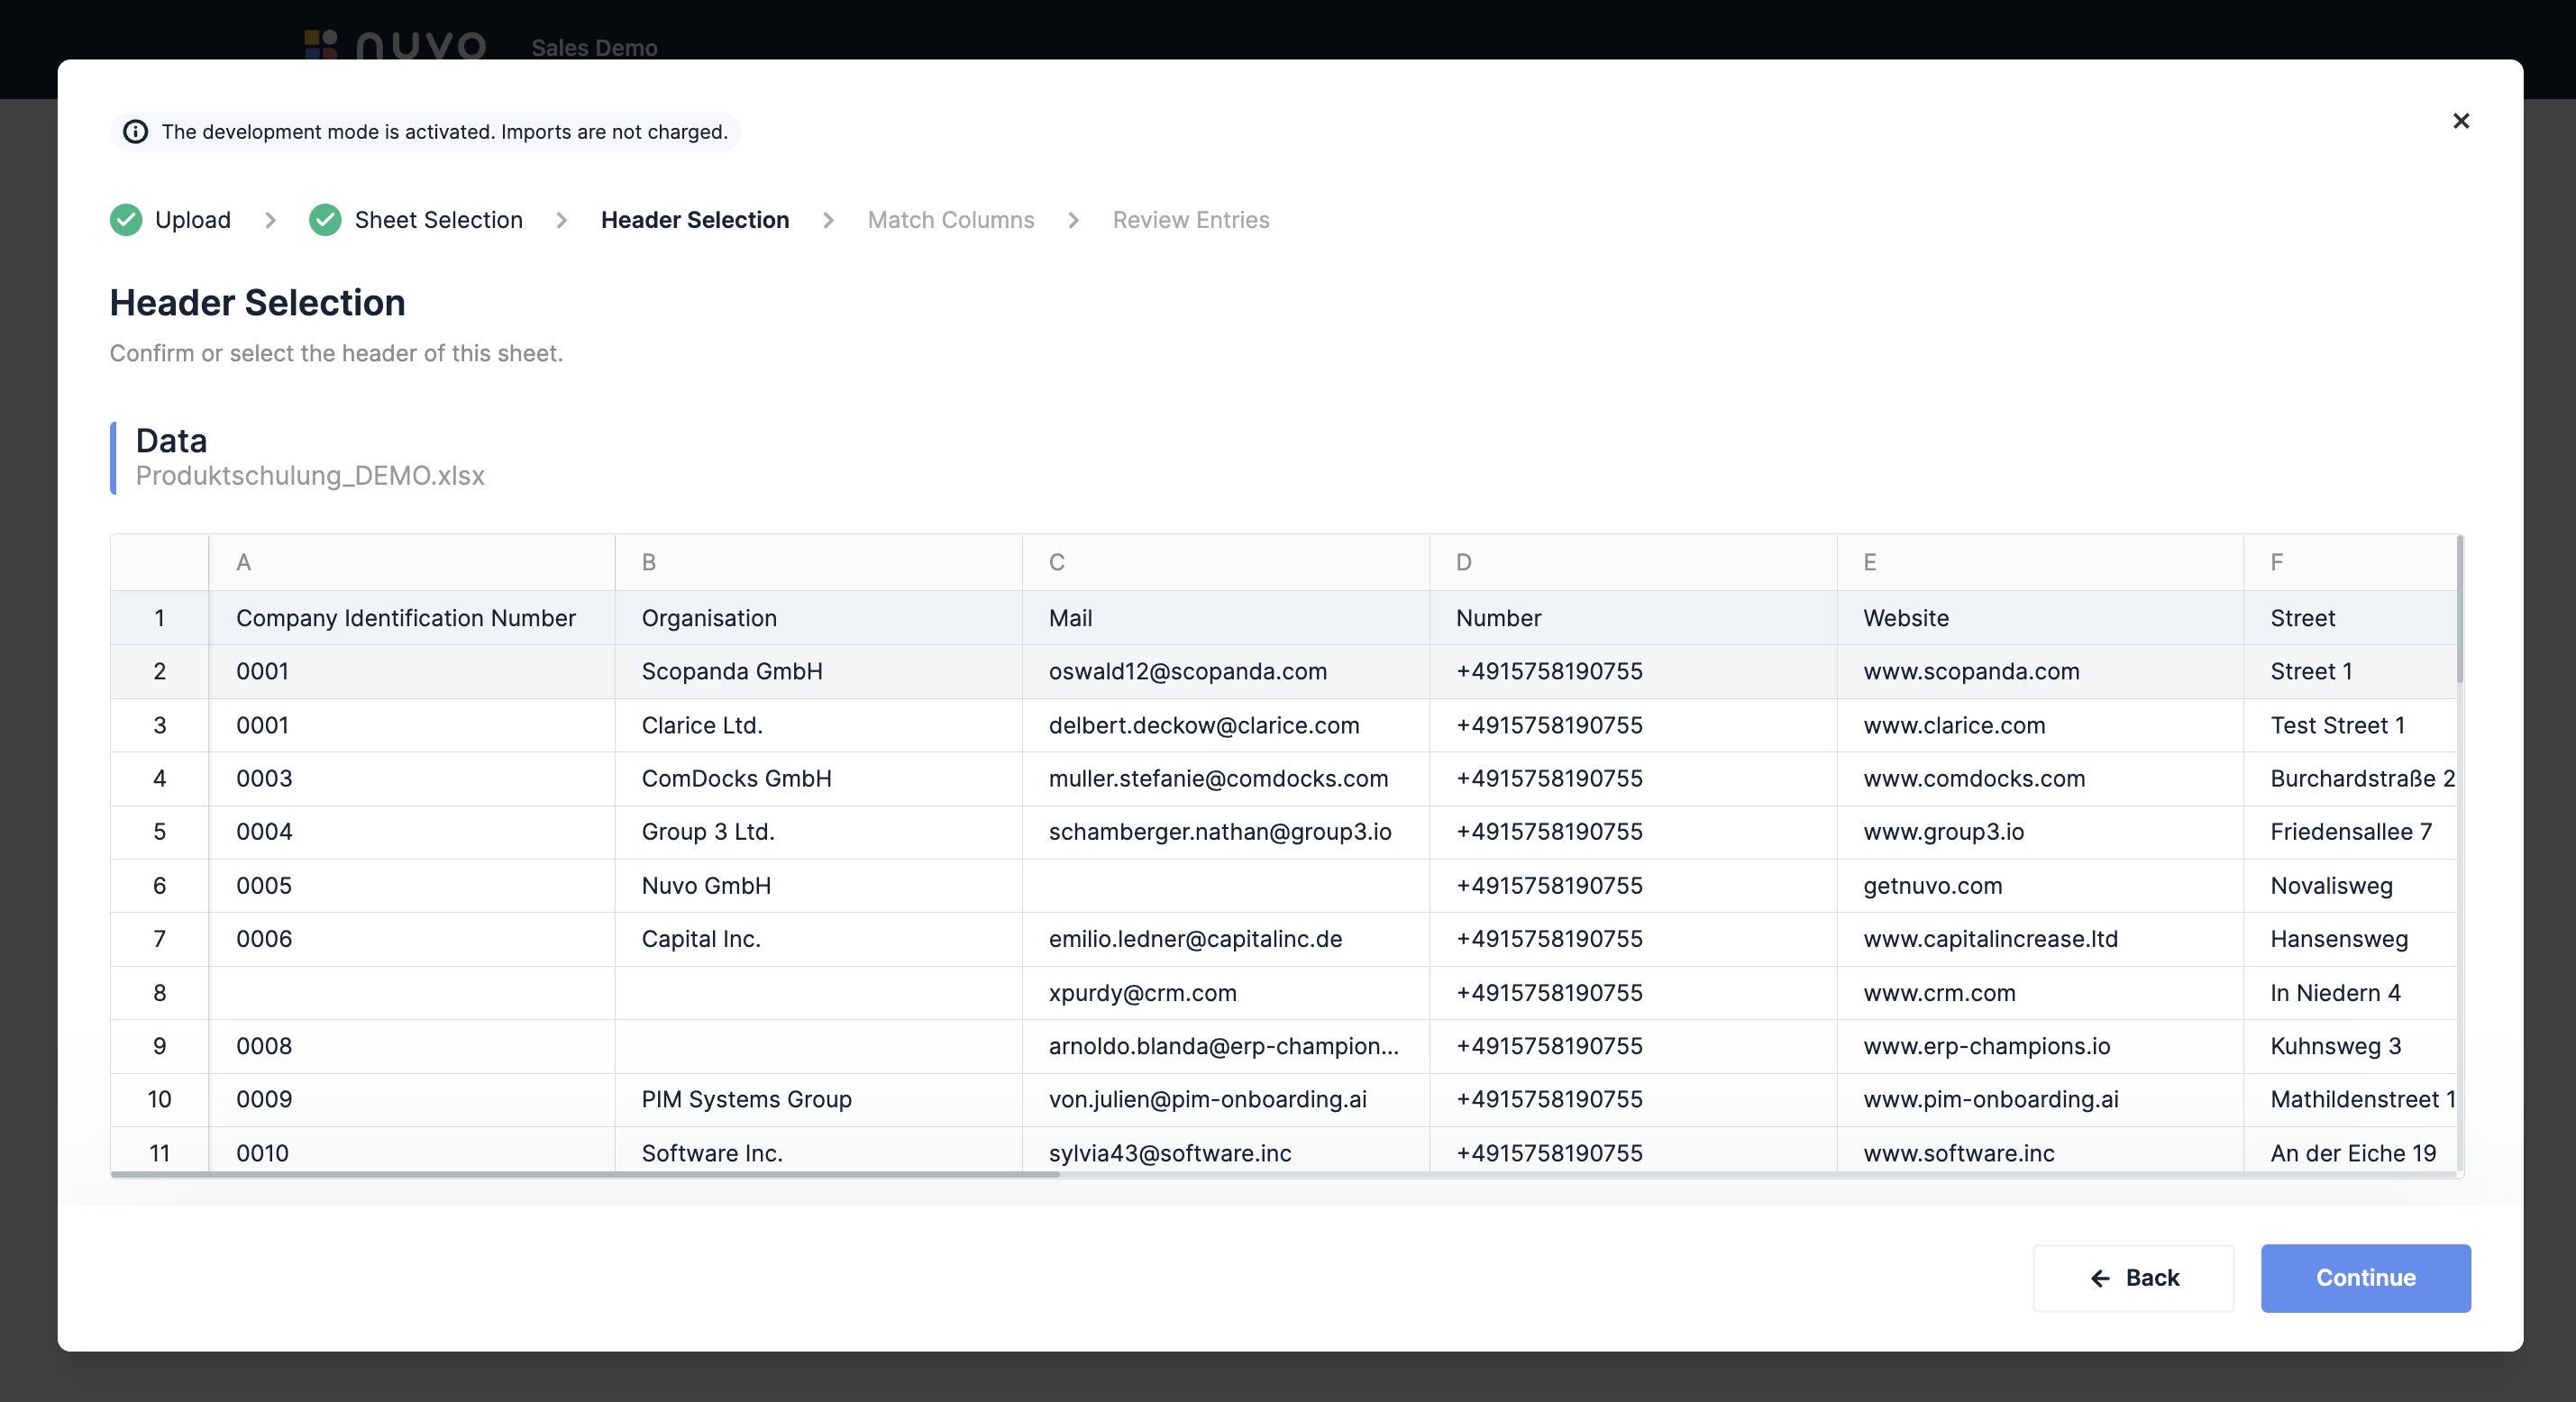Go to the Upload step
The image size is (2576, 1402).
192,220
